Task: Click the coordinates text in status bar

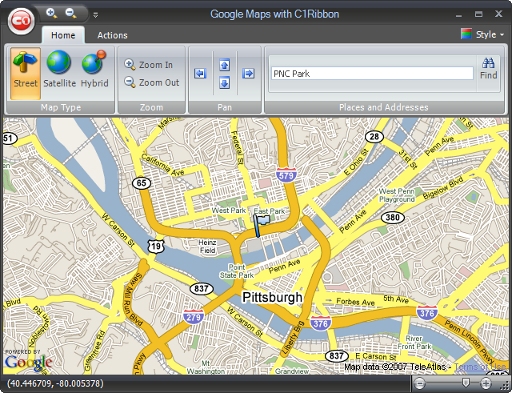Action: click(x=55, y=383)
